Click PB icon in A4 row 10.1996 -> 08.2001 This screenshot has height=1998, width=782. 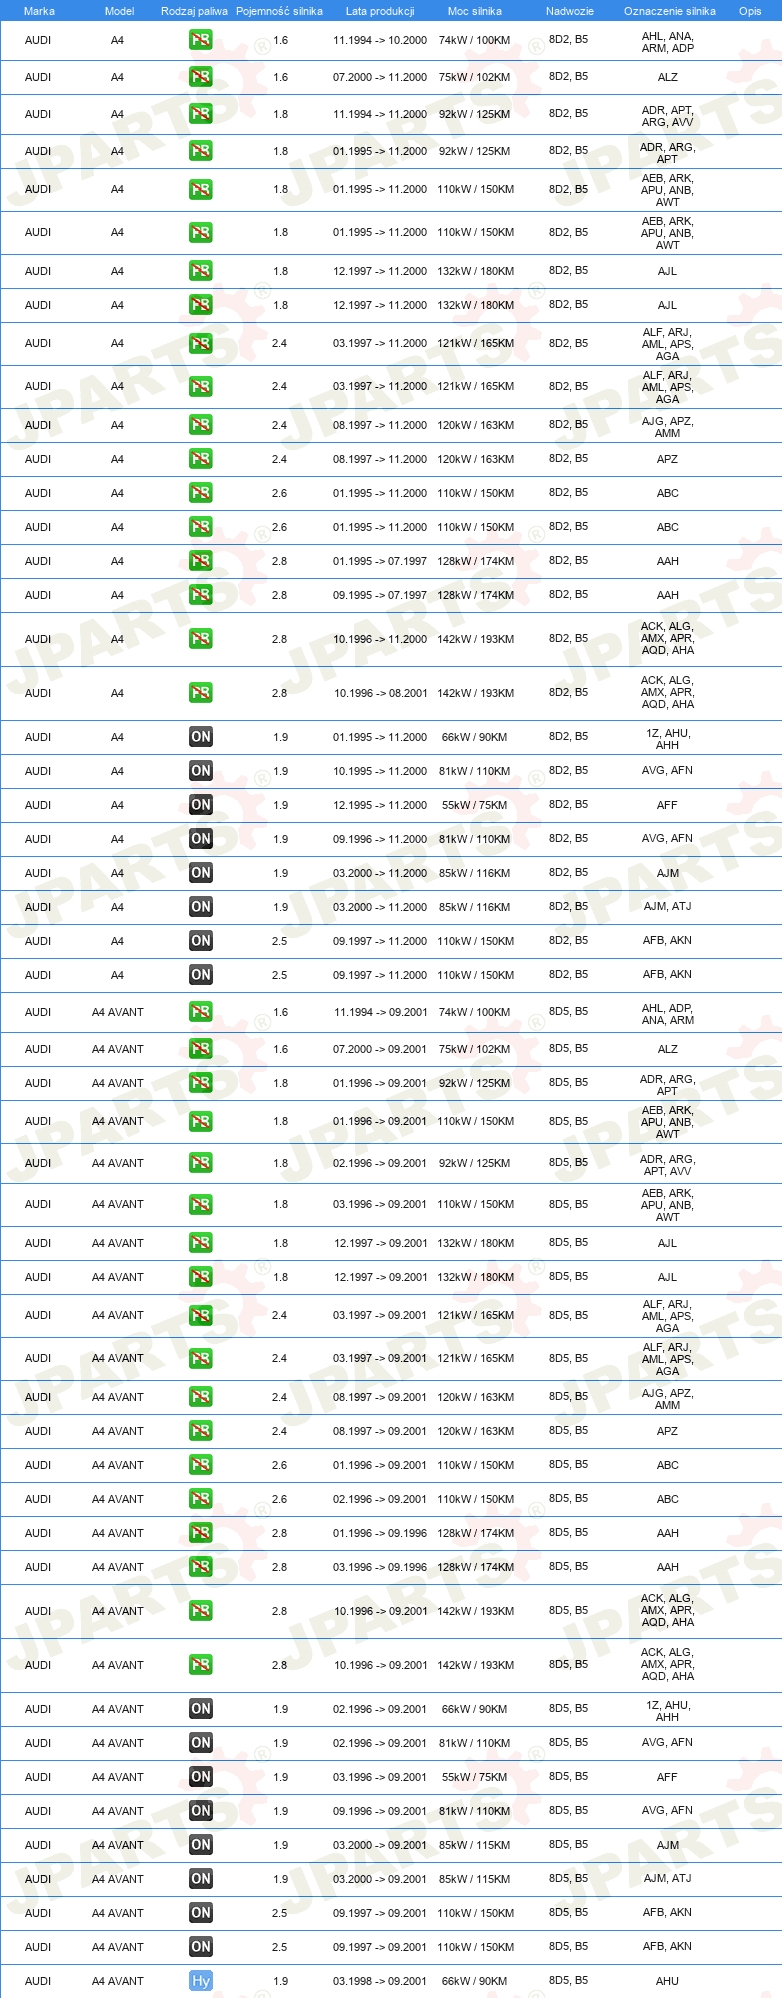200,693
